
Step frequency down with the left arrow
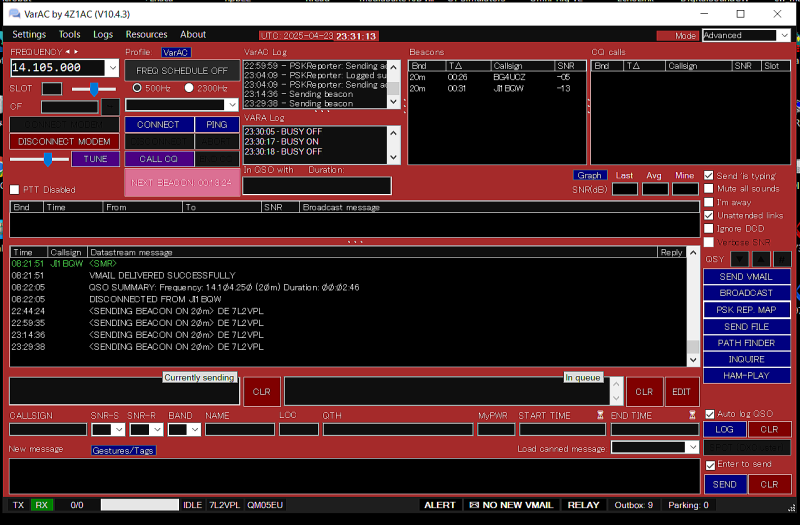pyautogui.click(x=67, y=52)
